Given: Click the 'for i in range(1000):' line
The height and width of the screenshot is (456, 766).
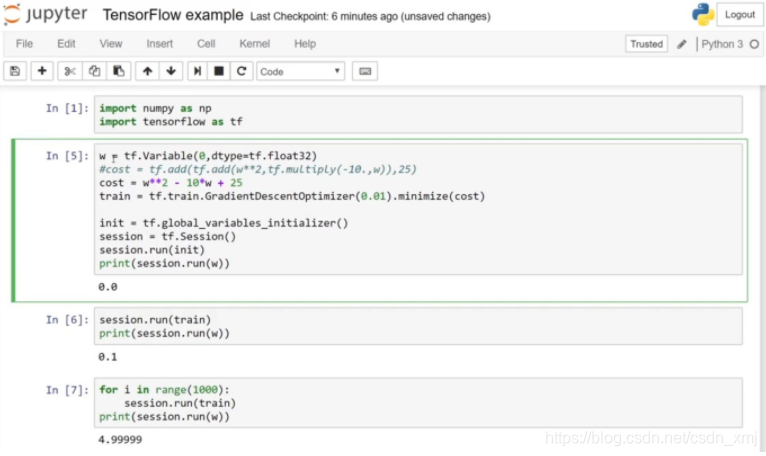Looking at the screenshot, I should tap(164, 390).
